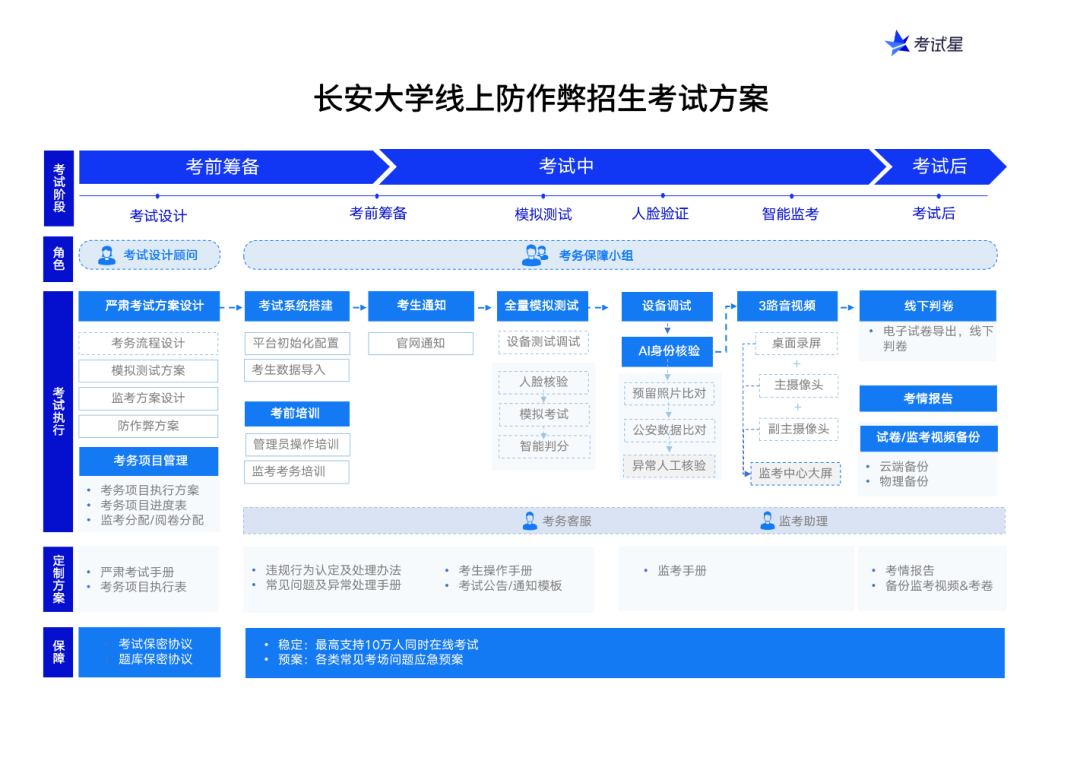This screenshot has height=761, width=1080.
Task: Click the 模拟测试方案 box
Action: click(x=149, y=371)
